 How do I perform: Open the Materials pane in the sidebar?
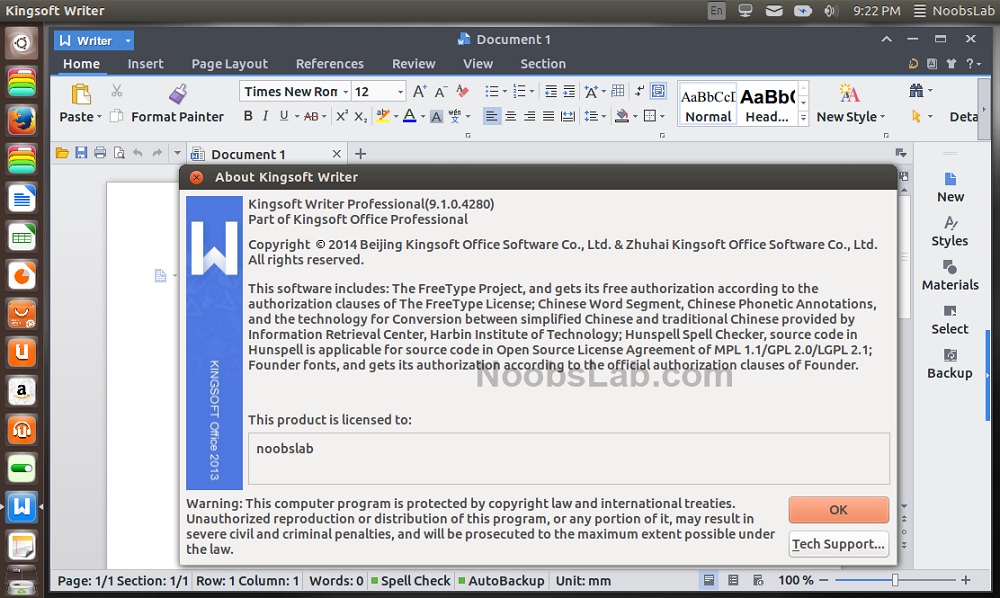[950, 275]
